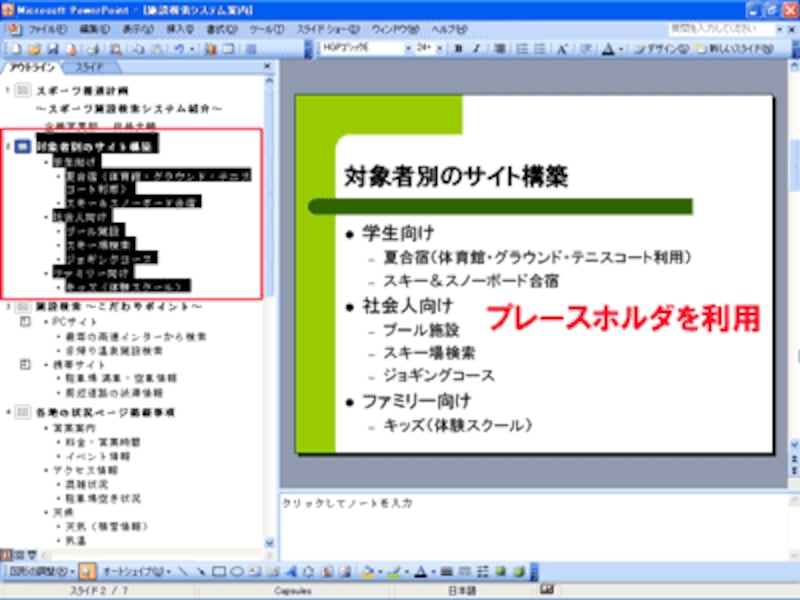This screenshot has height=600, width=800.
Task: Open the print preview icon
Action: click(x=117, y=49)
